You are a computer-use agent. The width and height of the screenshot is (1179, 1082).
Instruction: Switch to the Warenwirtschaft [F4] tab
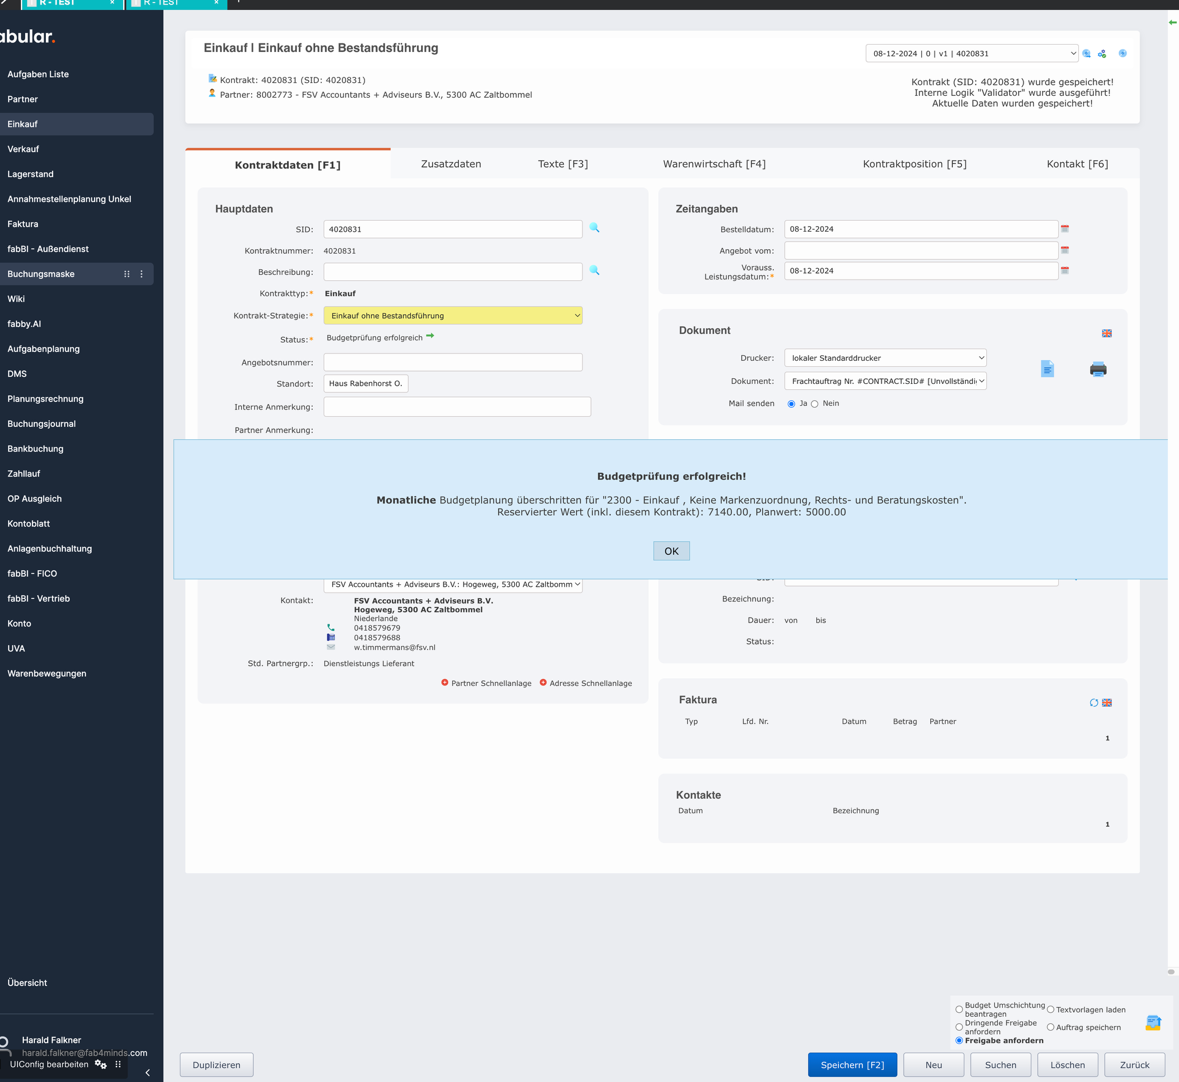714,164
